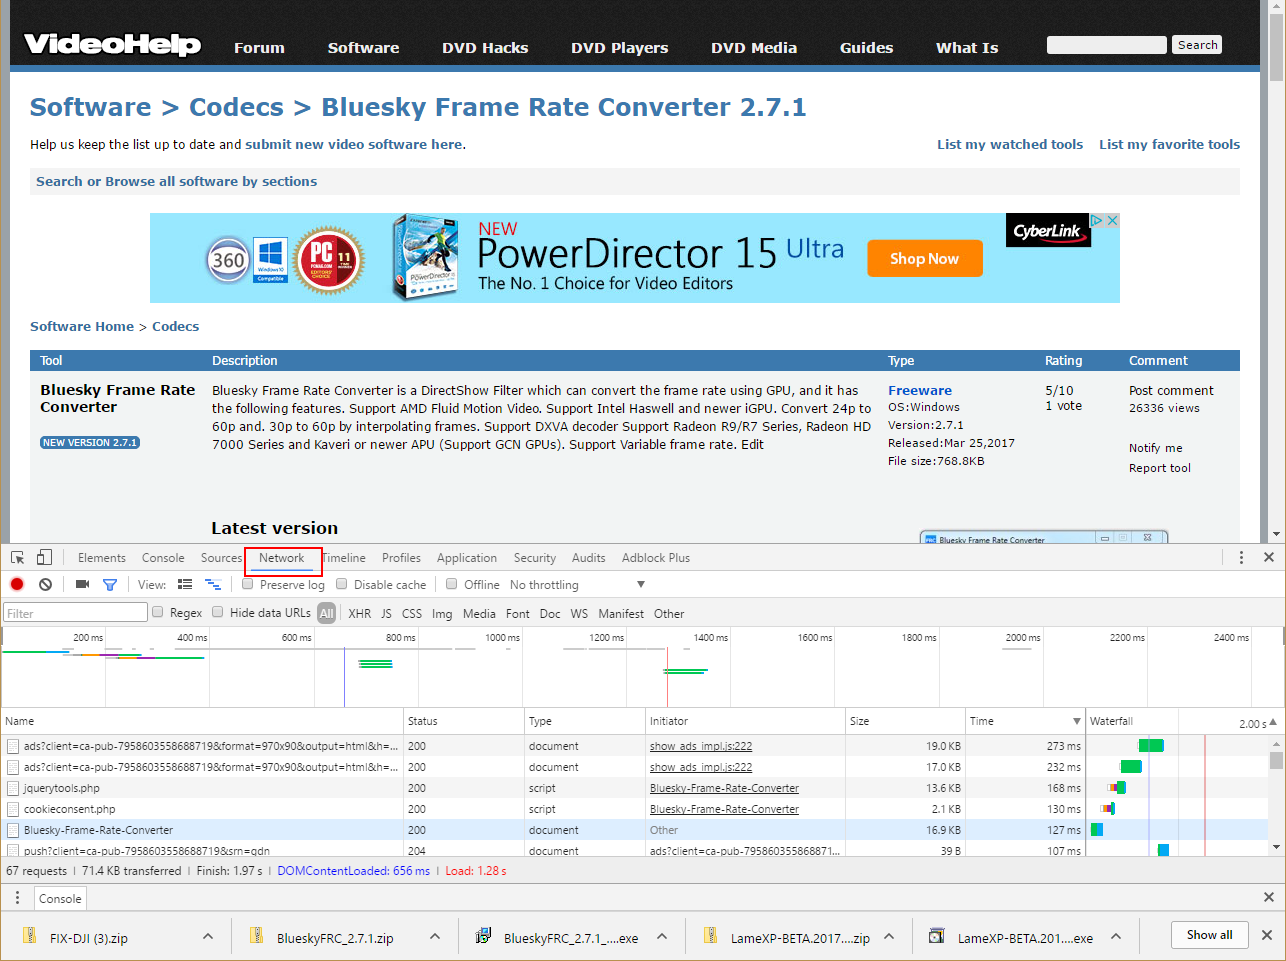Image resolution: width=1286 pixels, height=961 pixels.
Task: Select the Network tab
Action: coord(282,558)
